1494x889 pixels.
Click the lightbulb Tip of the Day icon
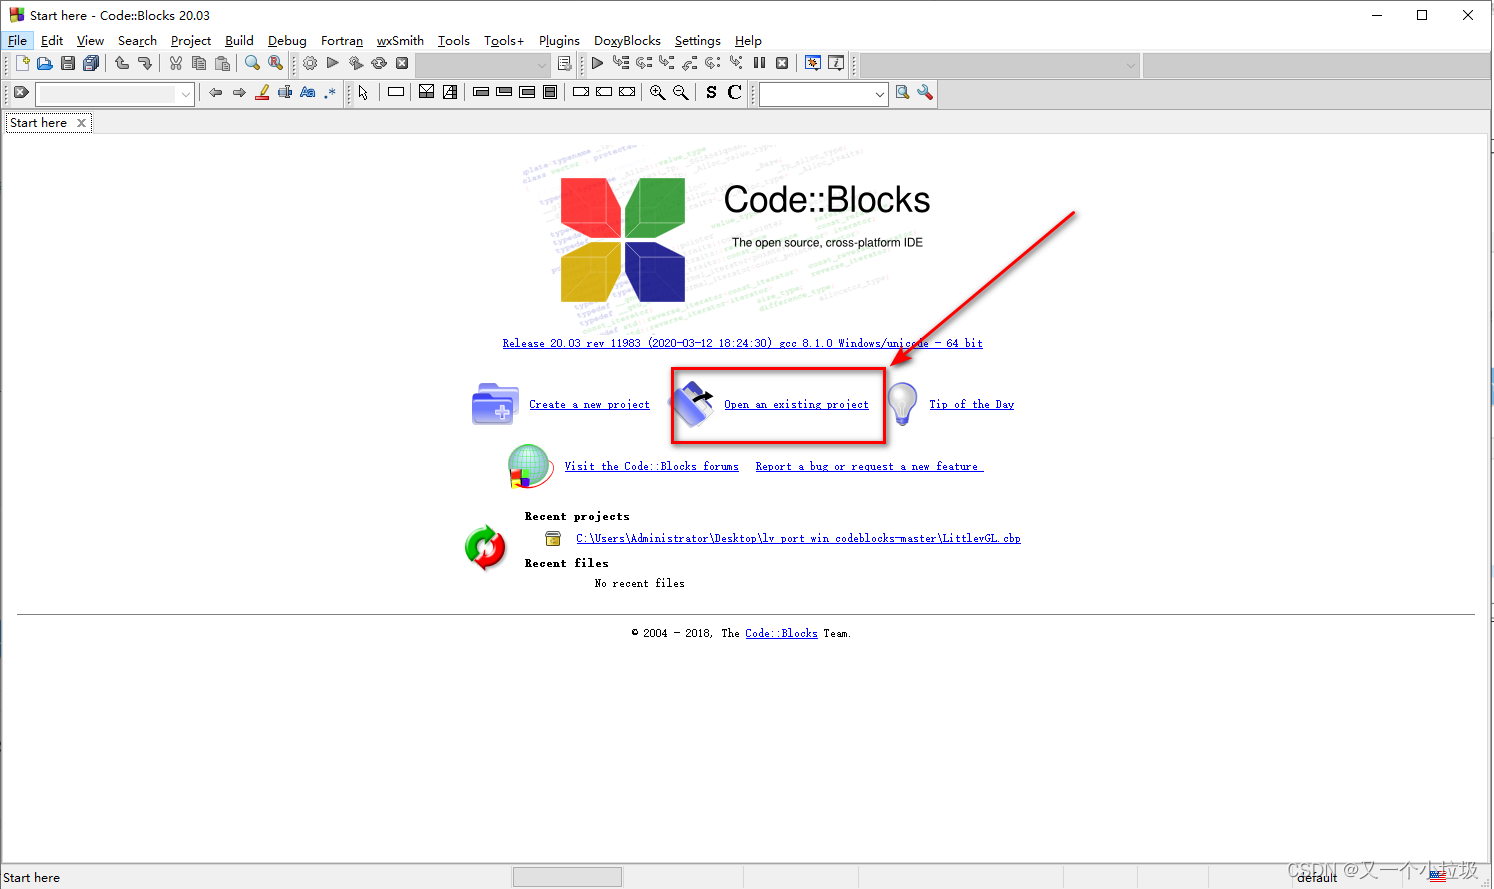pos(902,404)
